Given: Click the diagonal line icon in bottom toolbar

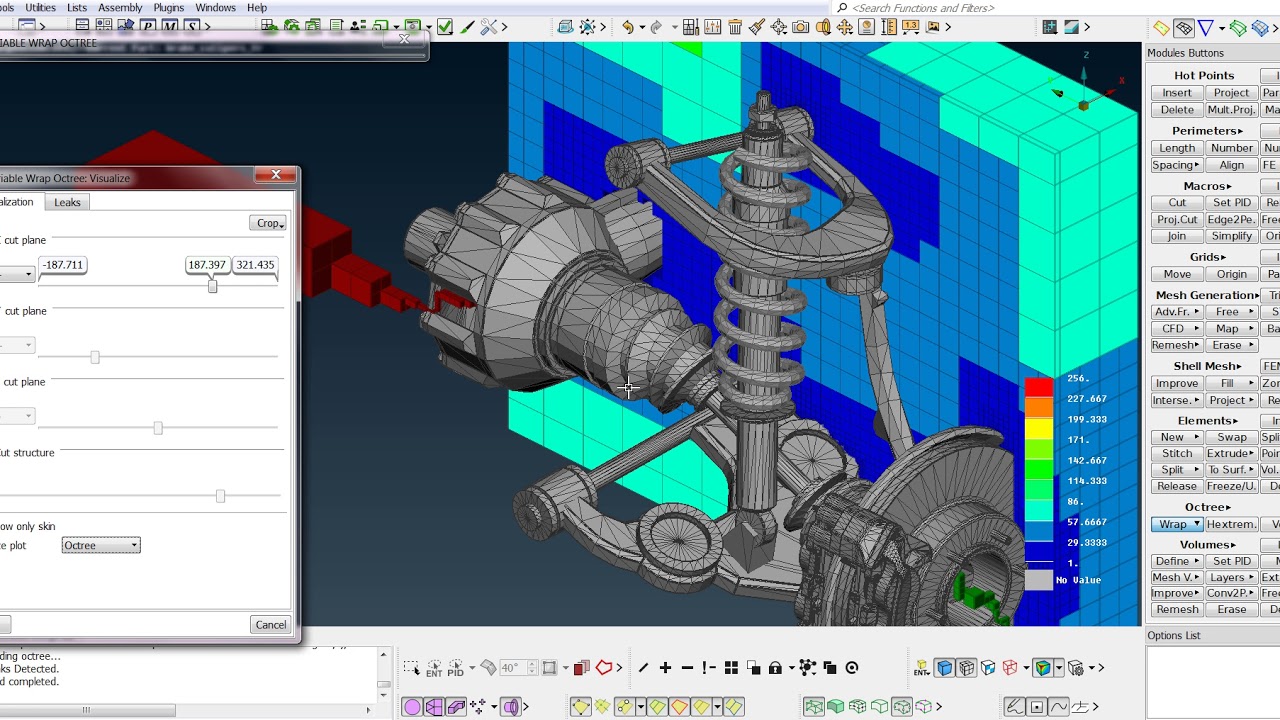Looking at the screenshot, I should (643, 668).
